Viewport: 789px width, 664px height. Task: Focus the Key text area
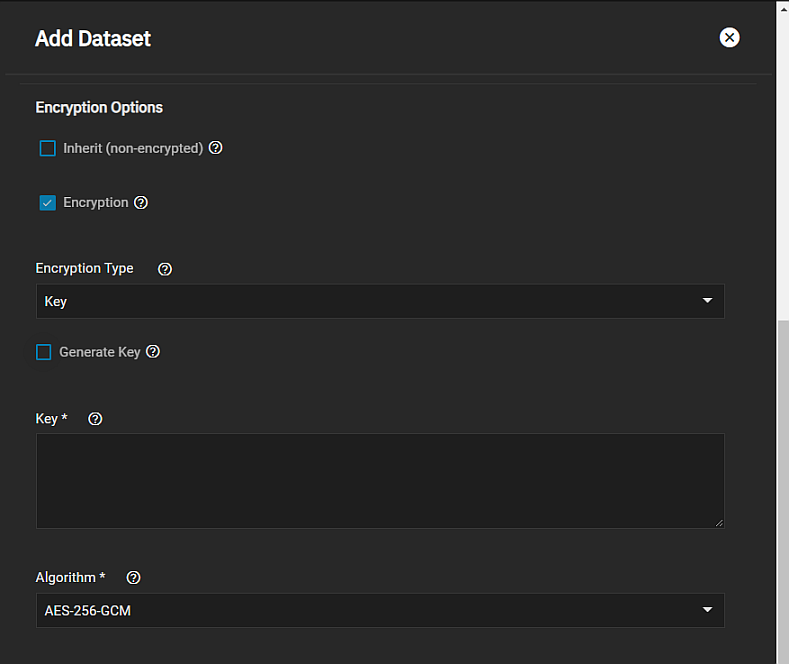(380, 480)
